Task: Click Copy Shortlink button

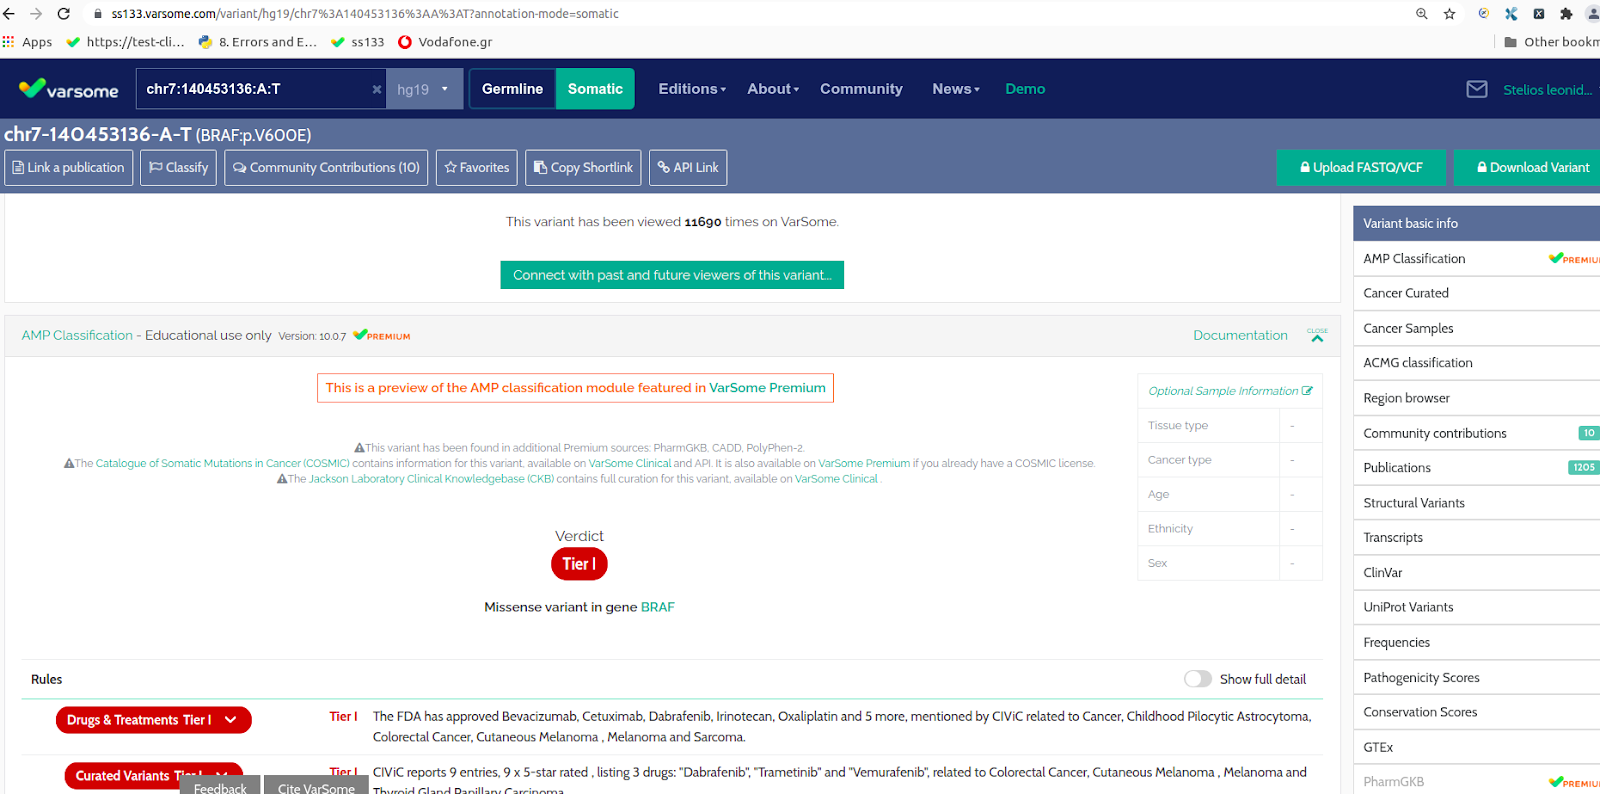Action: coord(583,167)
